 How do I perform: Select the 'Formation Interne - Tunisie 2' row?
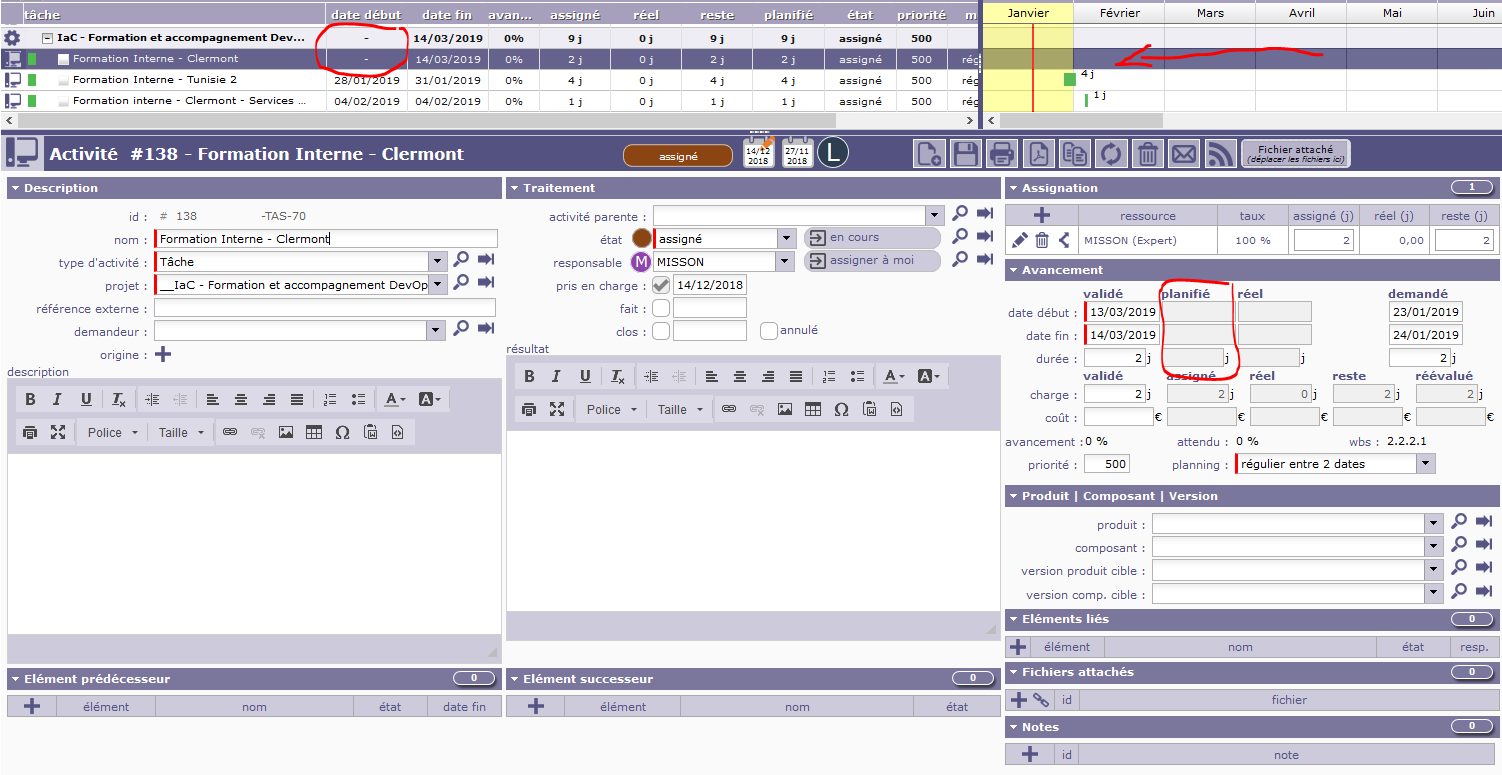point(155,80)
